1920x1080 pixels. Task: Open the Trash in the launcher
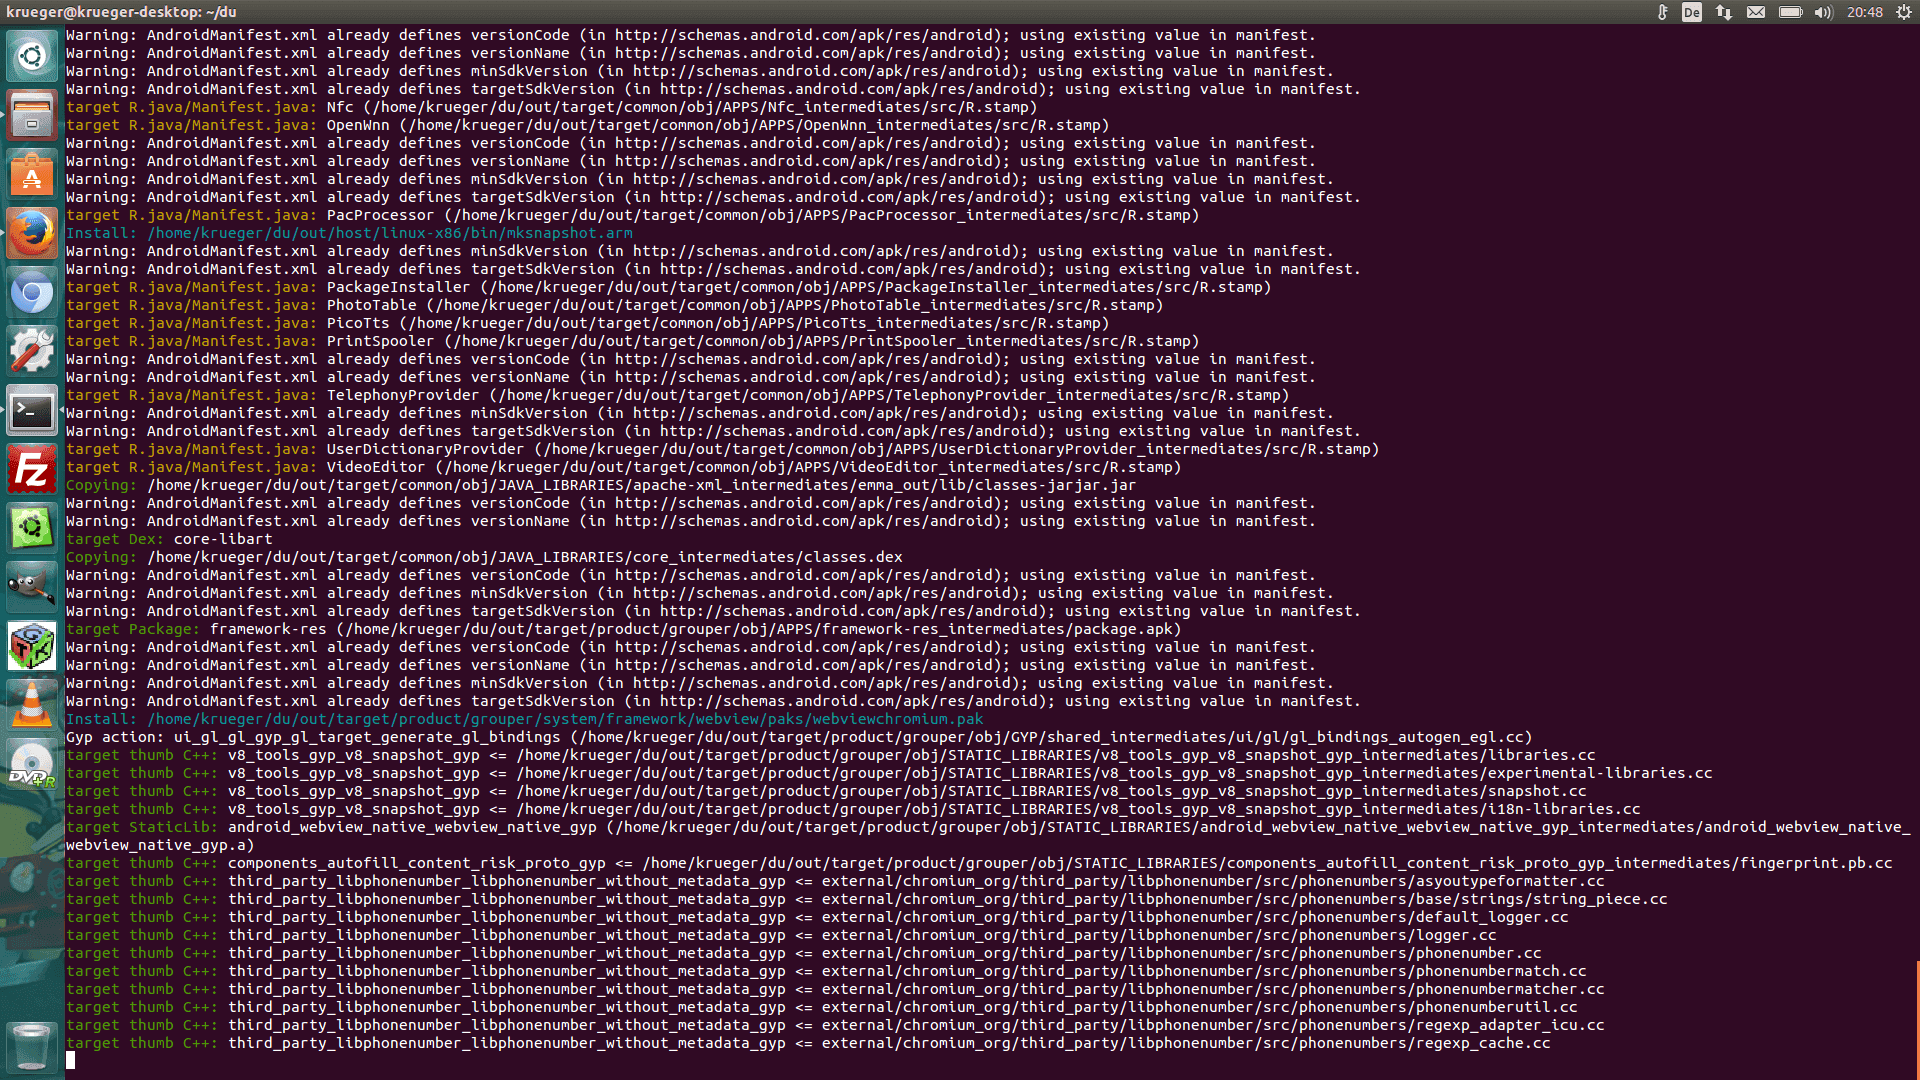point(32,1047)
